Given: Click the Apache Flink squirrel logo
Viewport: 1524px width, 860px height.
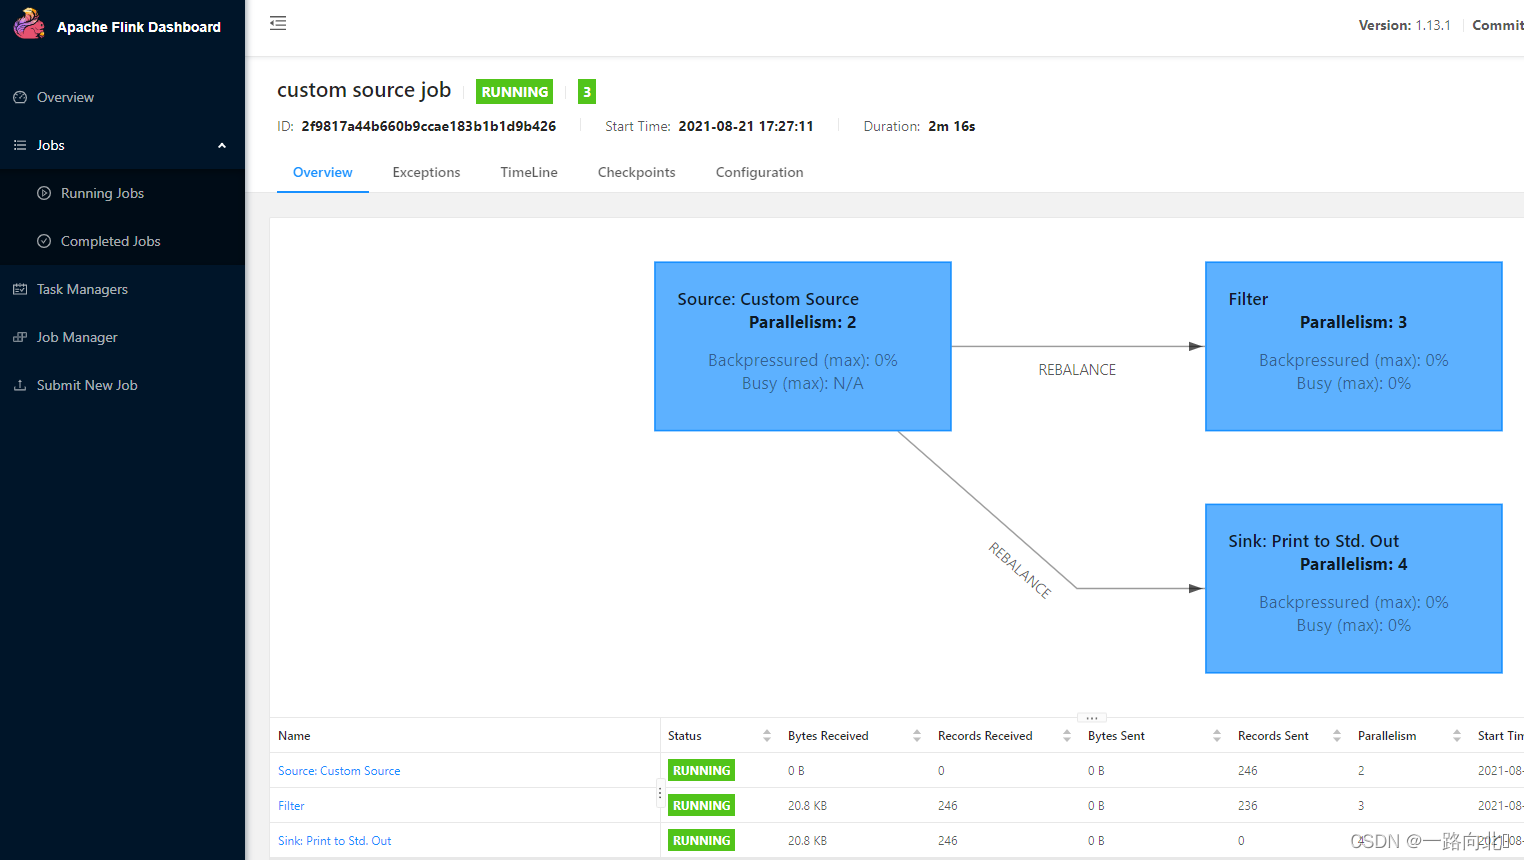Looking at the screenshot, I should click(29, 24).
